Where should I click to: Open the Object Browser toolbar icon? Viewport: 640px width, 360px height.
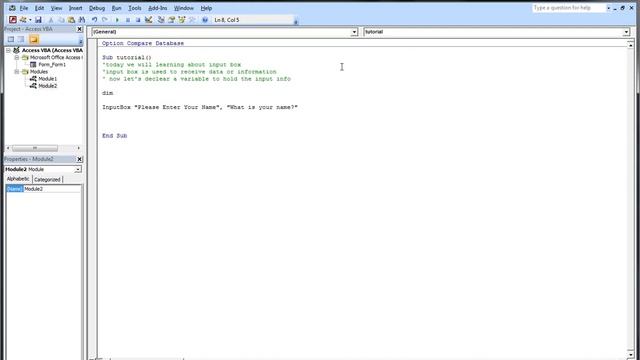tap(182, 20)
